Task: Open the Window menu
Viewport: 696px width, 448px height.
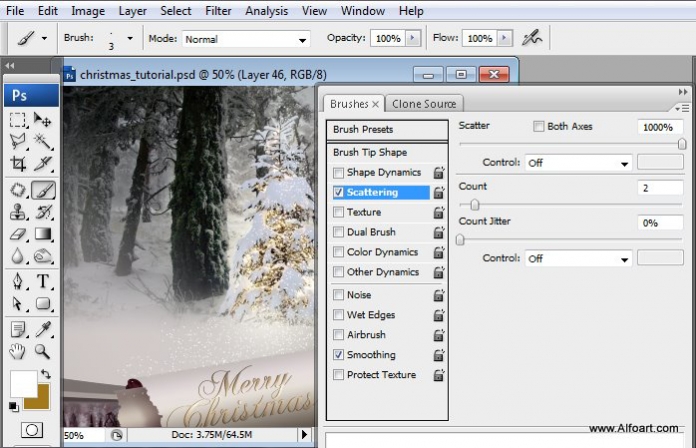Action: point(362,11)
